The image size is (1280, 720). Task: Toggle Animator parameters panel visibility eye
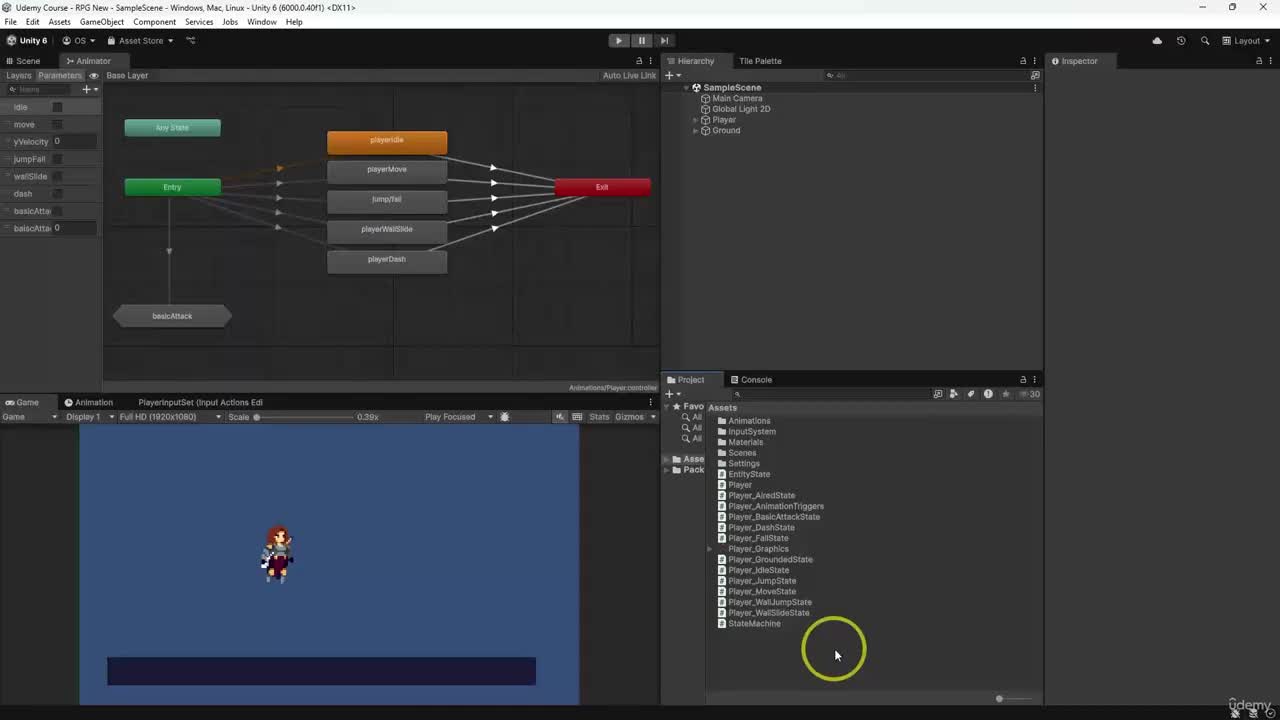coord(94,76)
